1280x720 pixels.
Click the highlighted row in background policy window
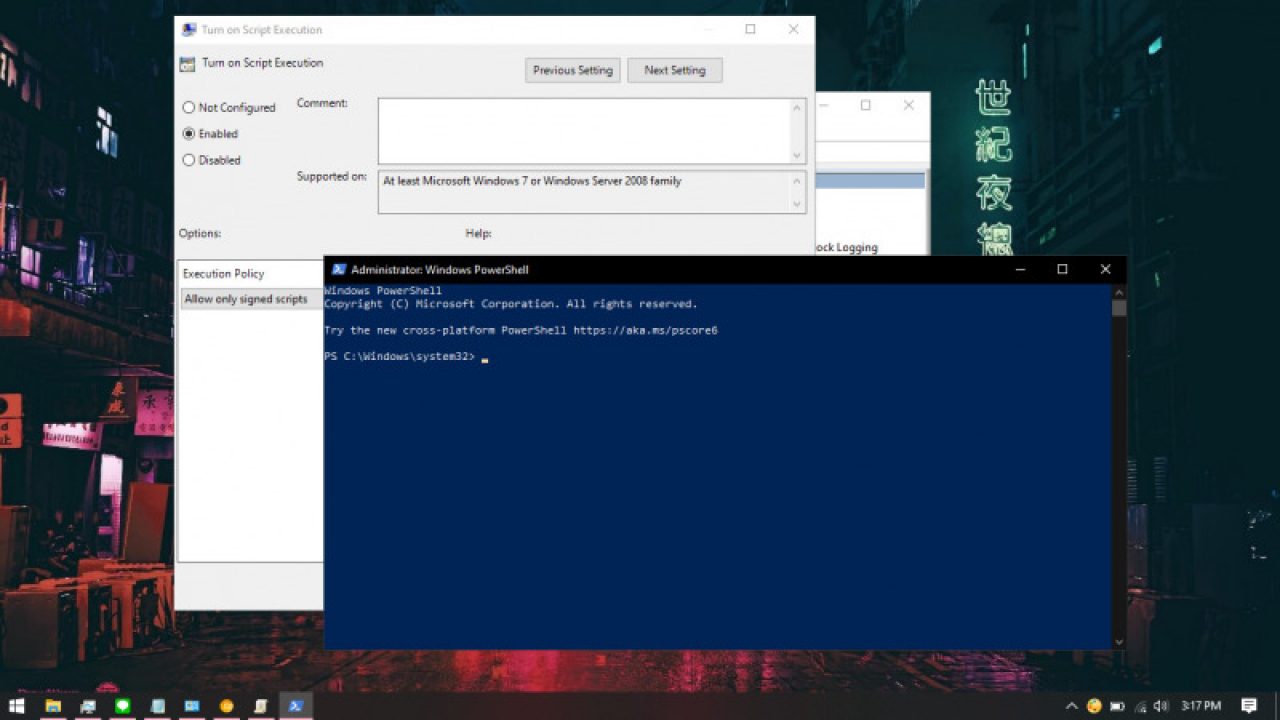coord(870,181)
